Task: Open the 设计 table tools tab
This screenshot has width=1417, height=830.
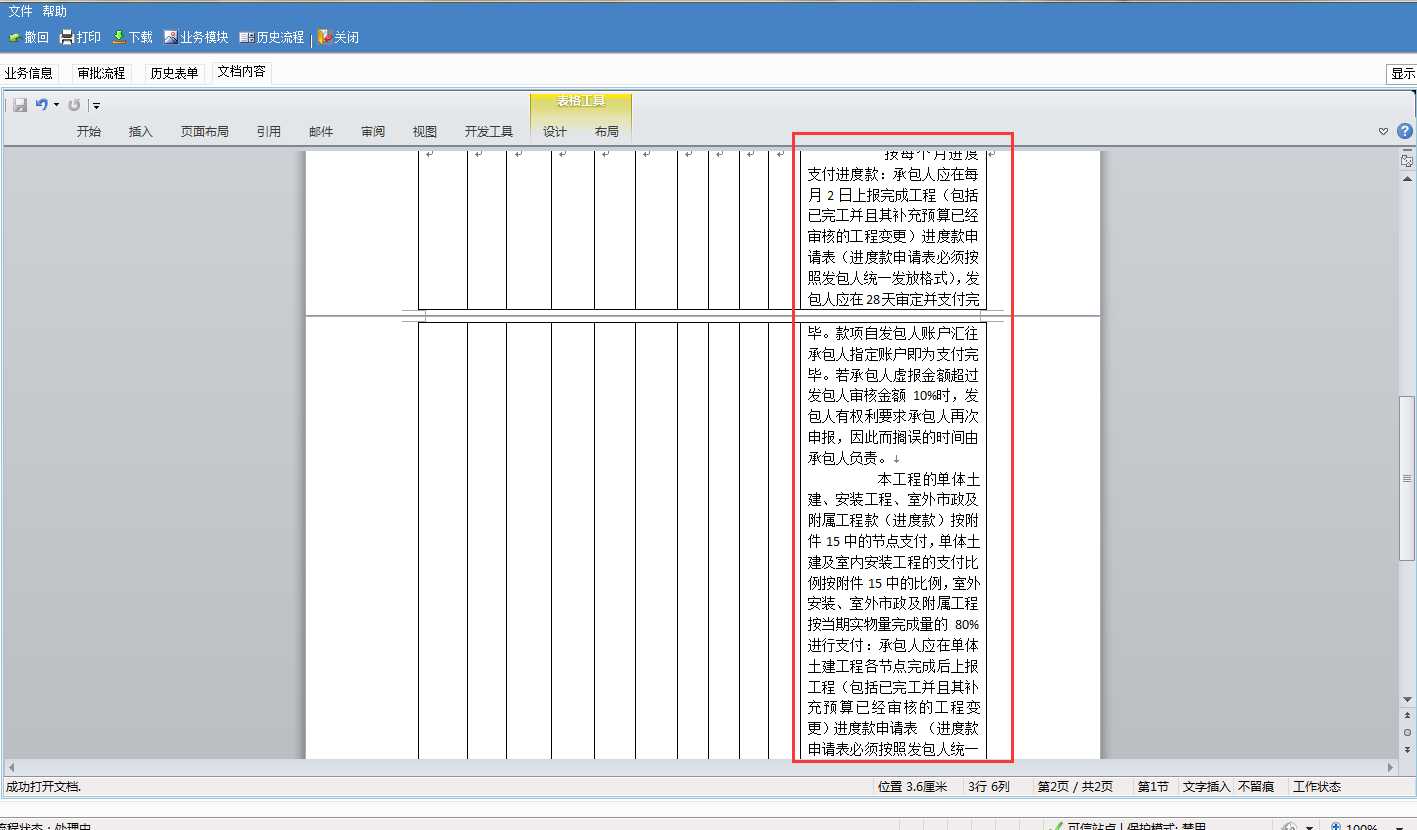Action: (555, 131)
